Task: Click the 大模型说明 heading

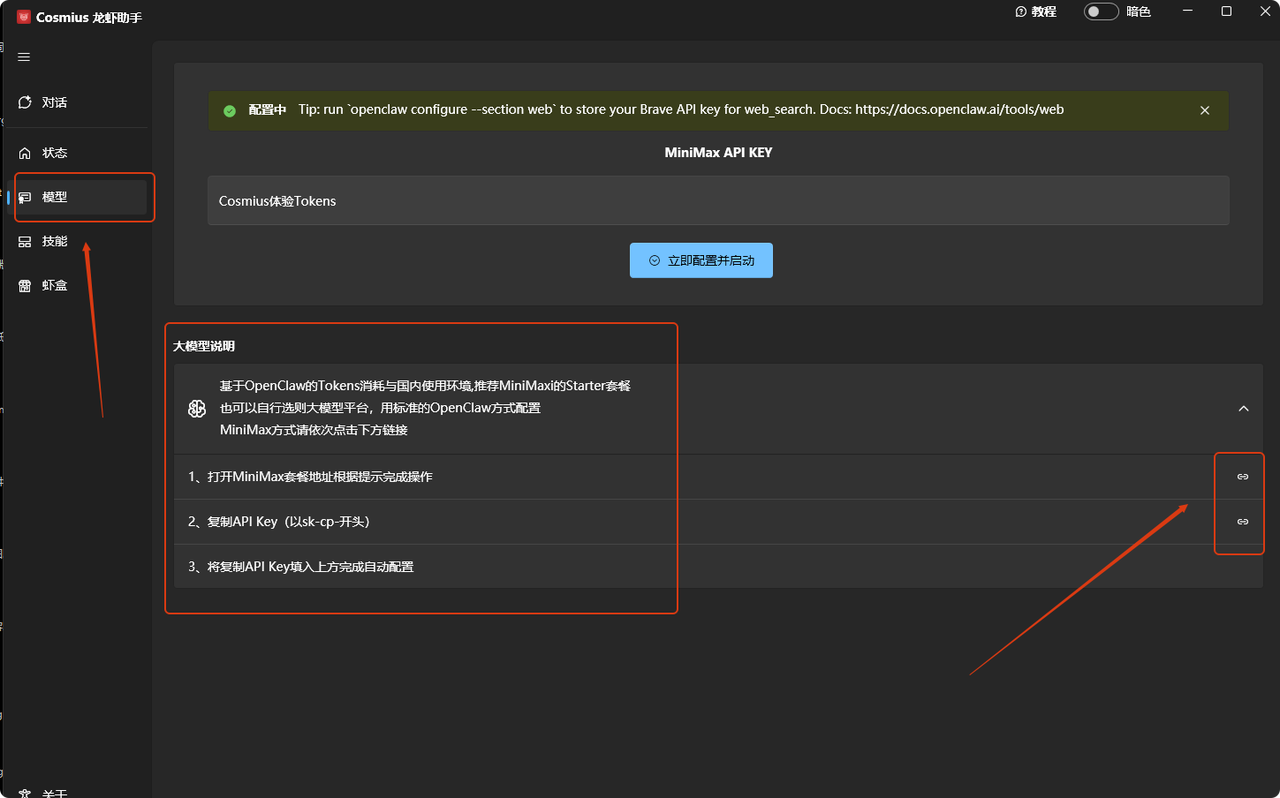Action: pos(204,346)
